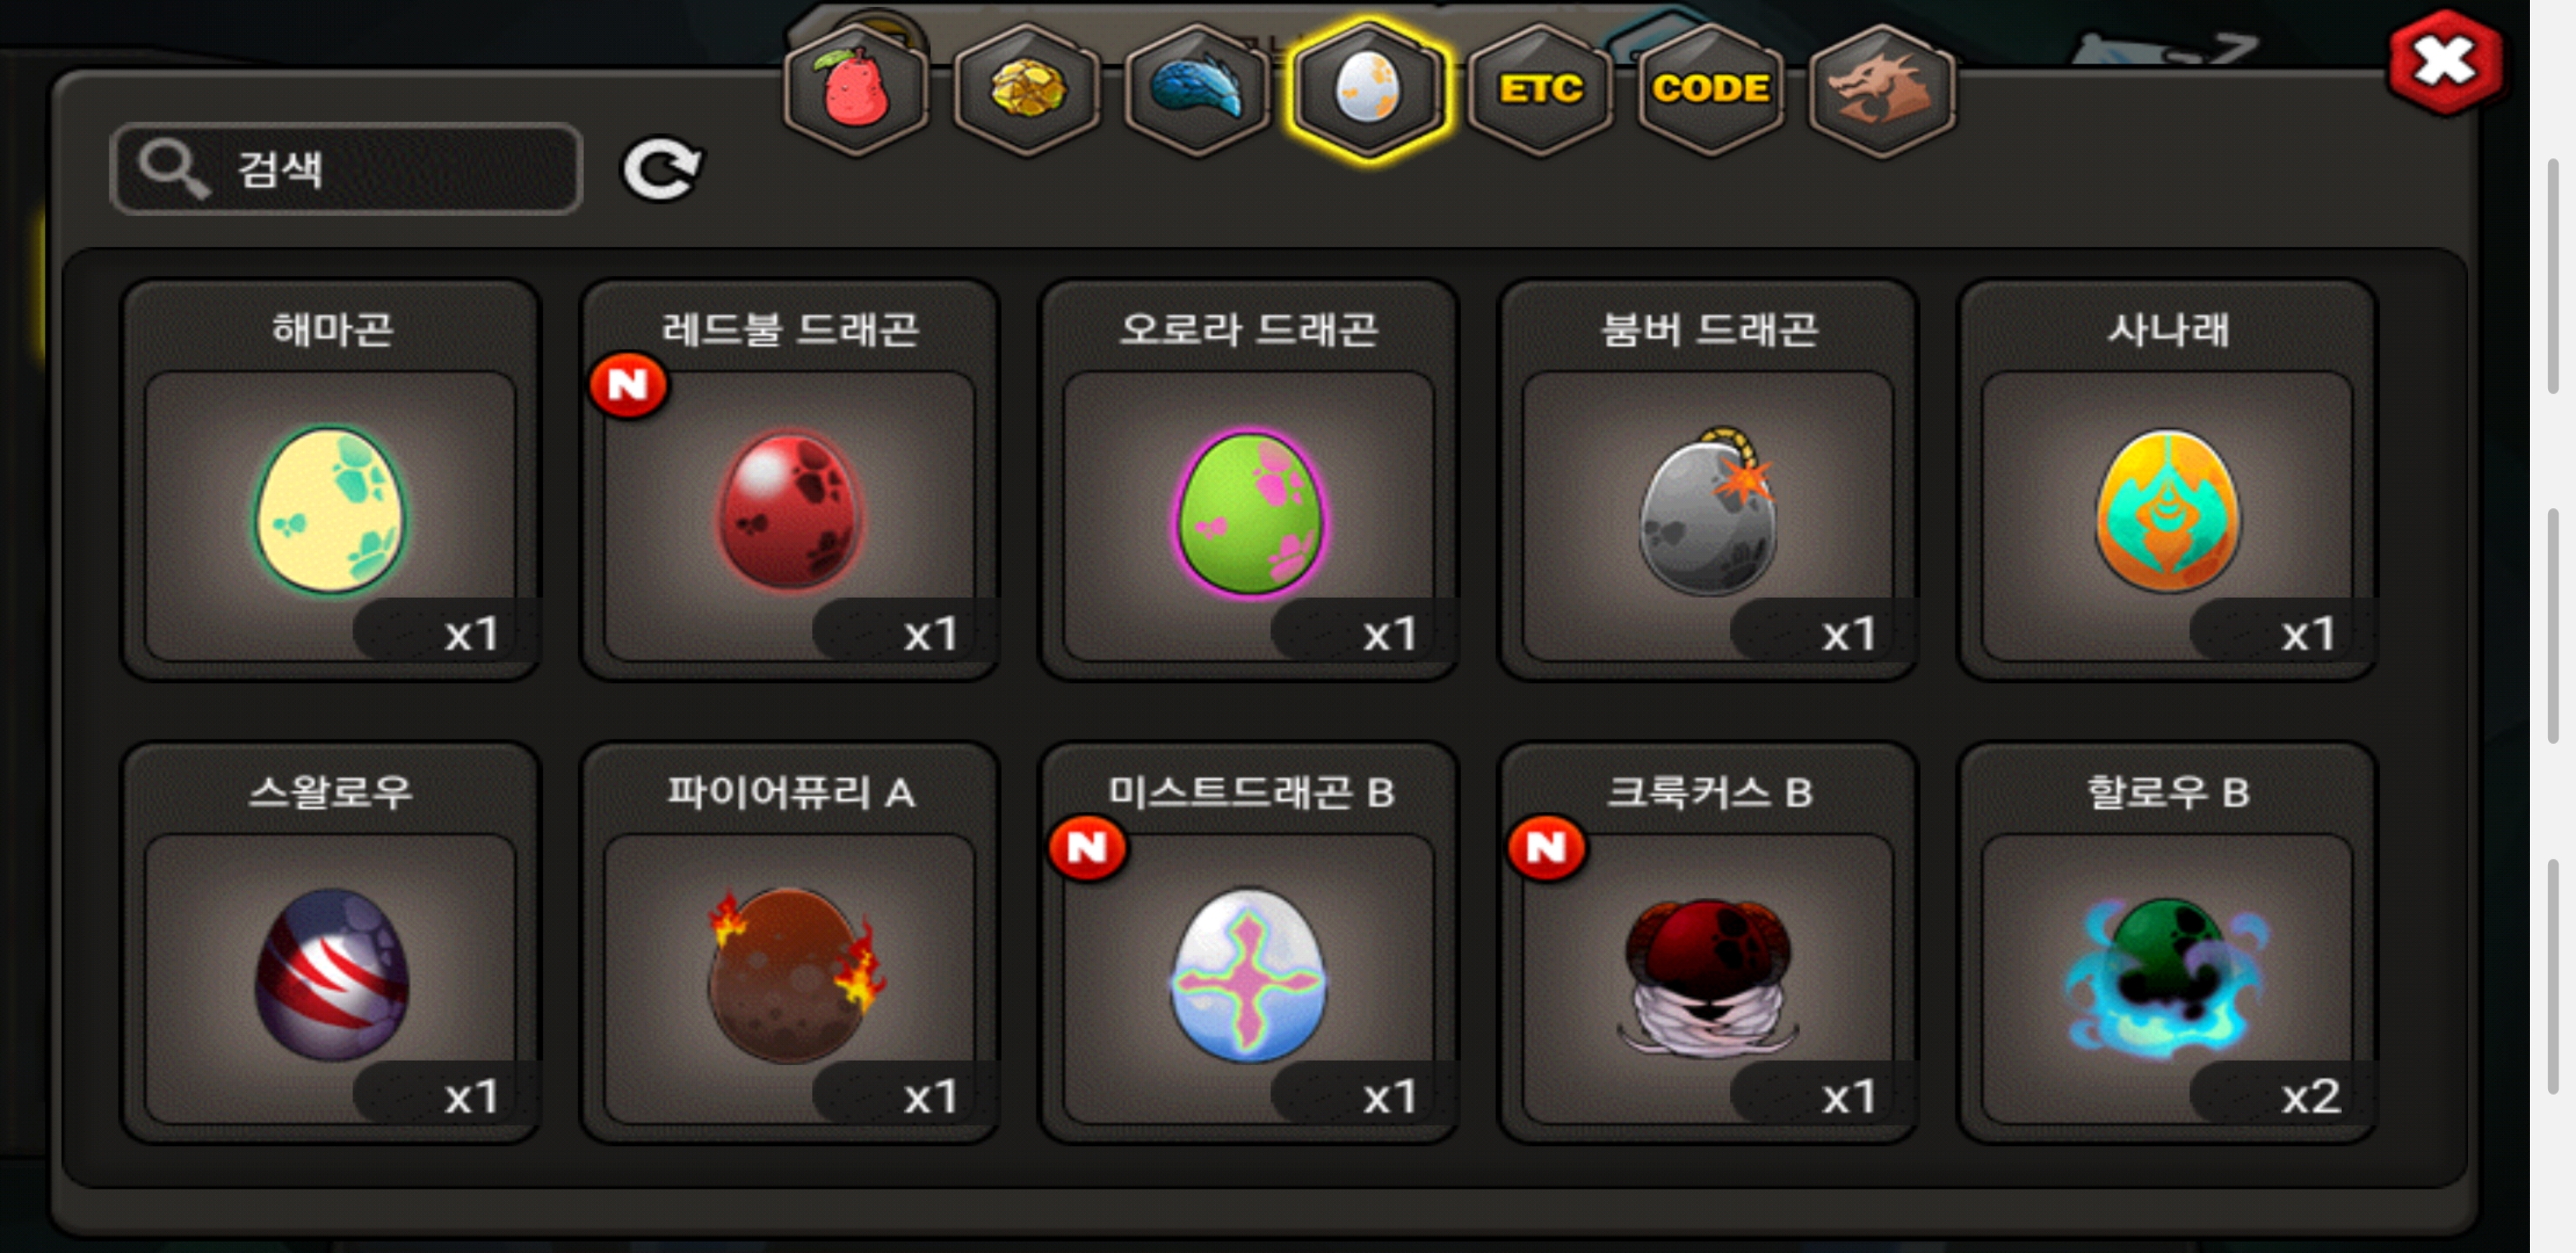Pick the 스왈로우 striped egg

[330, 942]
